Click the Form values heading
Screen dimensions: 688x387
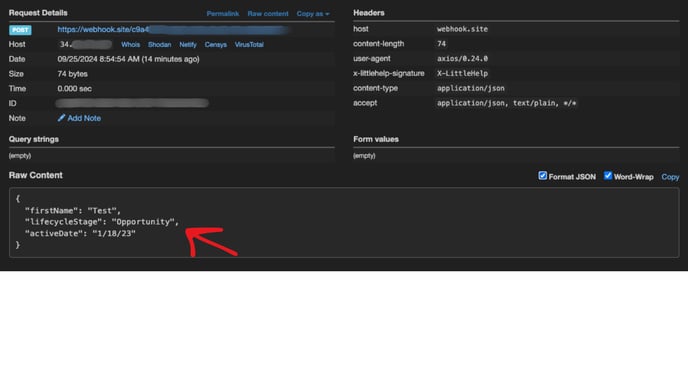[x=376, y=139]
